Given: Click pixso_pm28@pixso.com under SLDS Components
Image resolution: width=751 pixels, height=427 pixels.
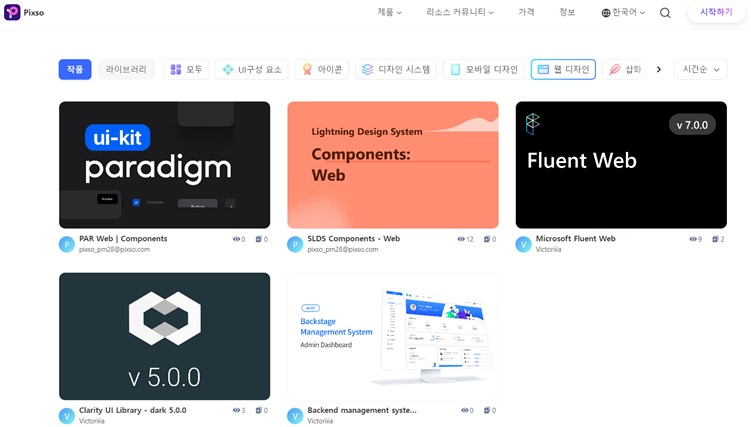Looking at the screenshot, I should [342, 249].
